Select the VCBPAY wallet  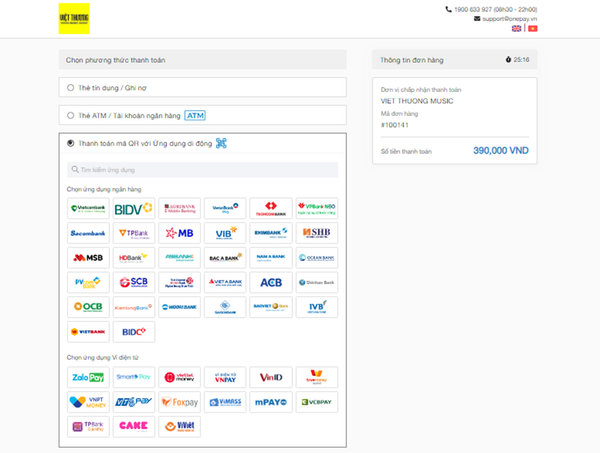point(317,402)
